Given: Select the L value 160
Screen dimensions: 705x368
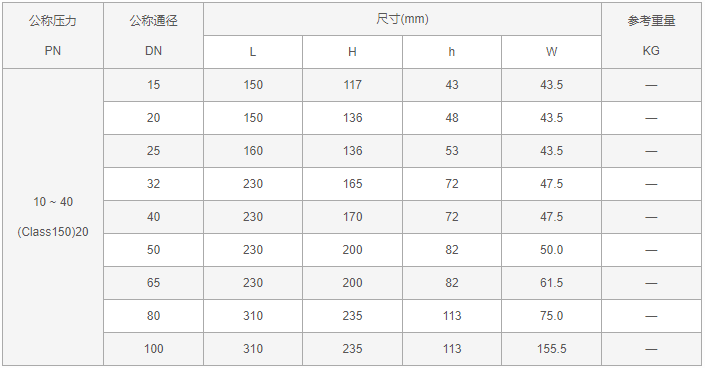Looking at the screenshot, I should pyautogui.click(x=253, y=151).
